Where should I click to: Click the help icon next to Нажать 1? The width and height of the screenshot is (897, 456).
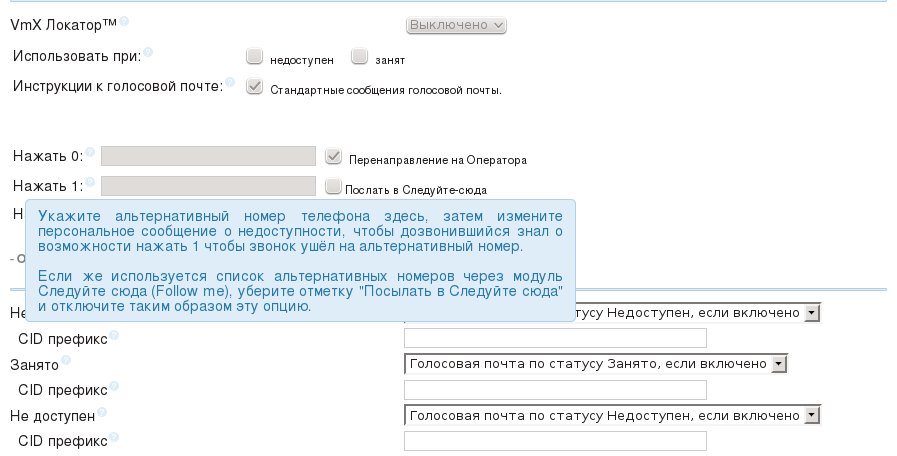(90, 182)
